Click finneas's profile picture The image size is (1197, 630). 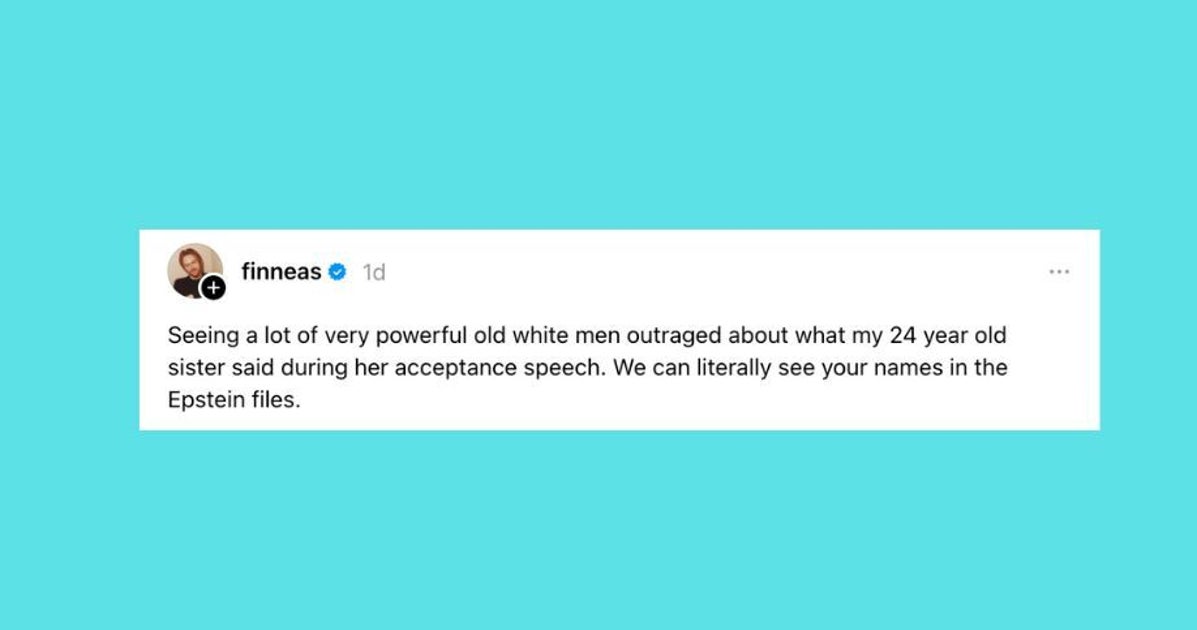pos(193,268)
